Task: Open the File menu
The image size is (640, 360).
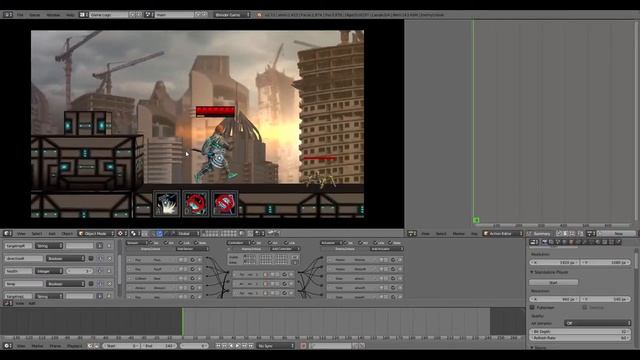Action: (20, 15)
